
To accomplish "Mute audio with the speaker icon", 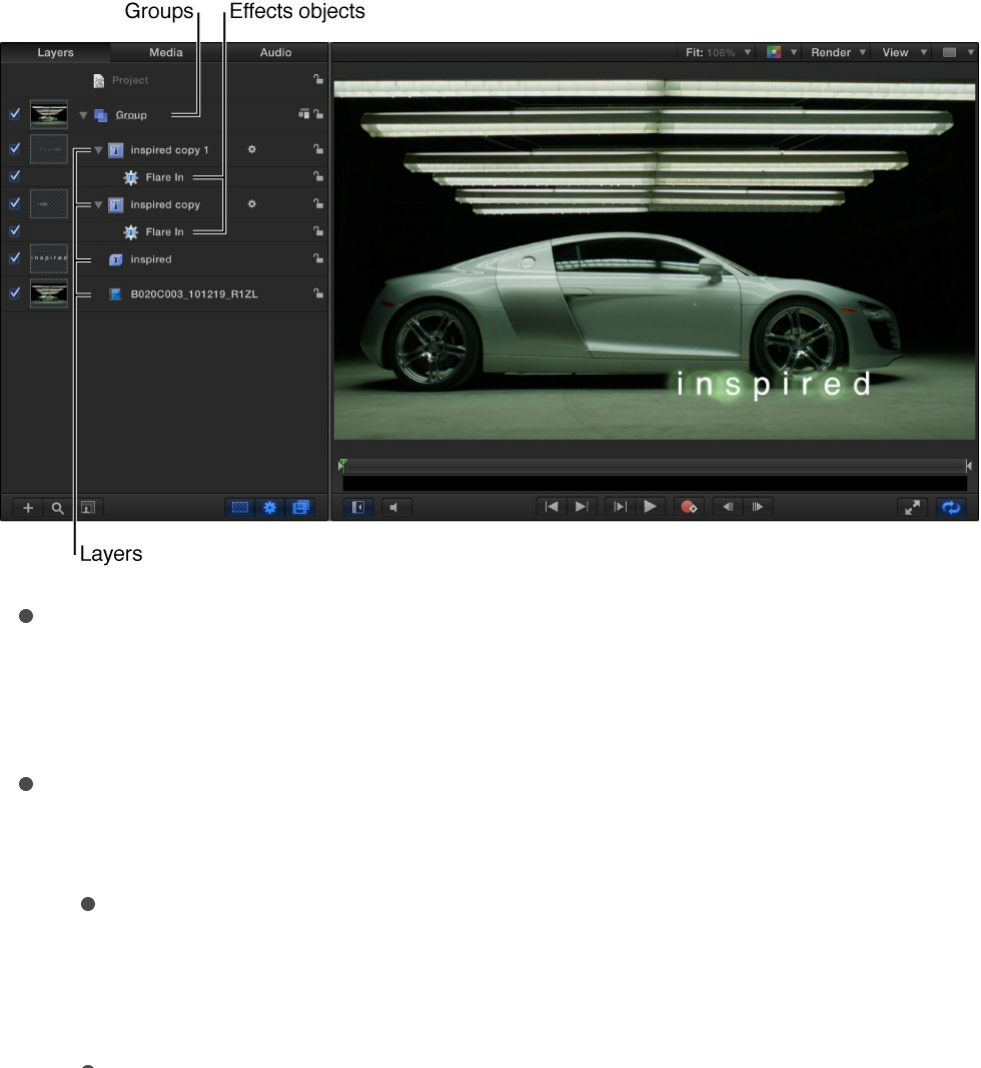I will (394, 507).
